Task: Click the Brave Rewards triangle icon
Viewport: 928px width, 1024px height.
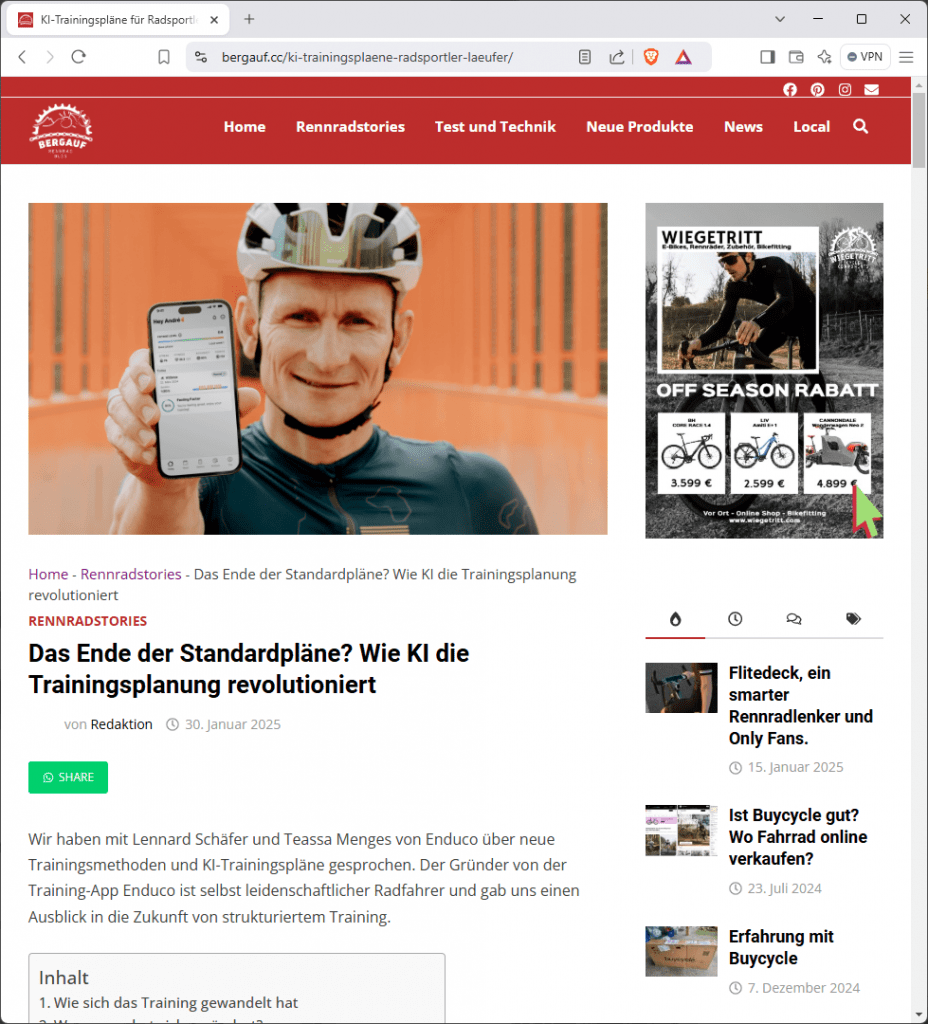Action: tap(683, 57)
